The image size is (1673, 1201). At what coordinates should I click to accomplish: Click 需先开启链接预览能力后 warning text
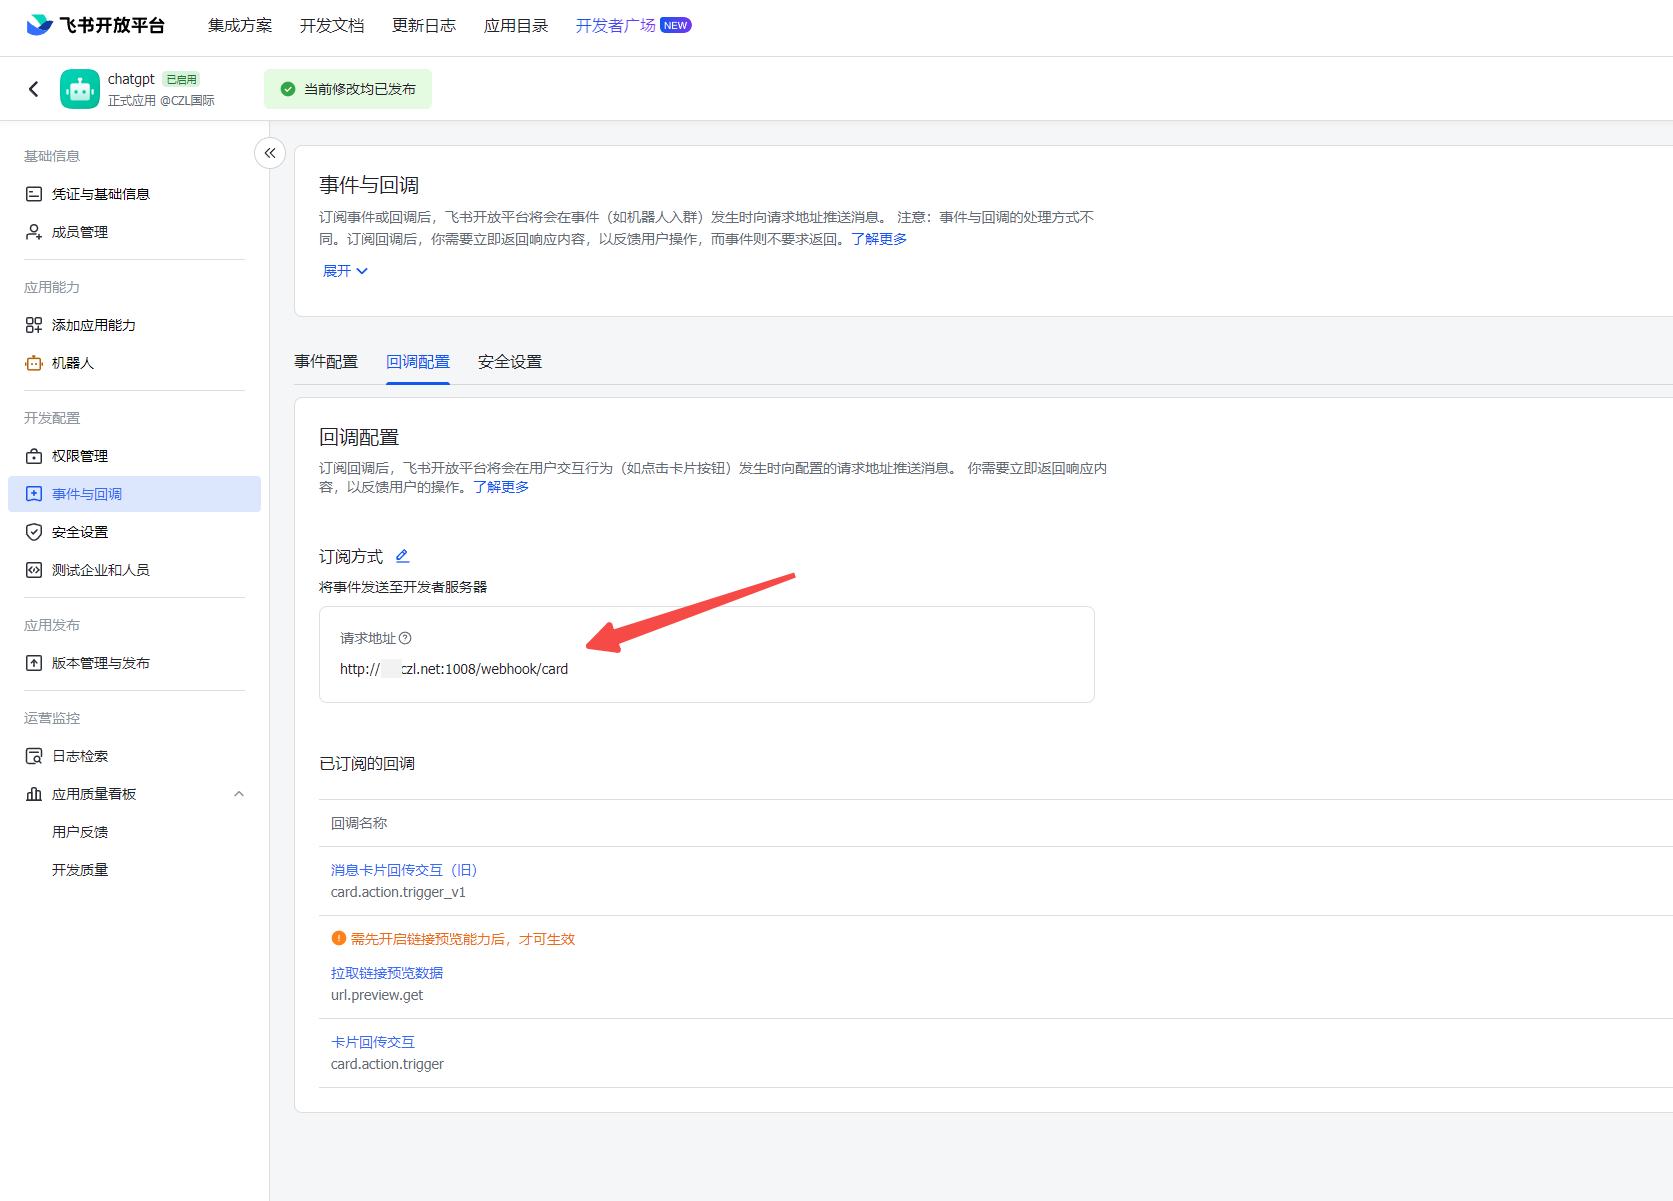point(463,939)
